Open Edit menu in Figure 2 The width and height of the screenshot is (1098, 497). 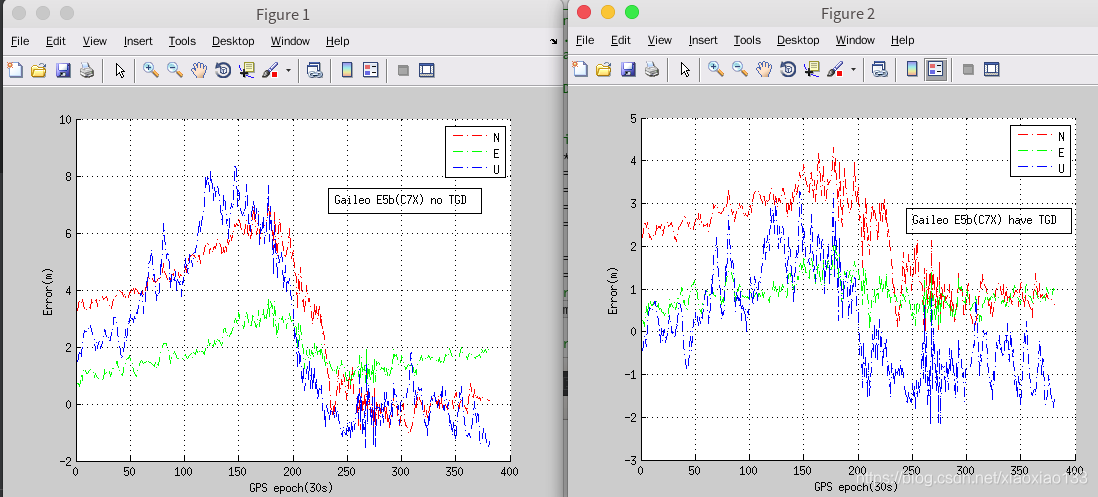[x=620, y=40]
